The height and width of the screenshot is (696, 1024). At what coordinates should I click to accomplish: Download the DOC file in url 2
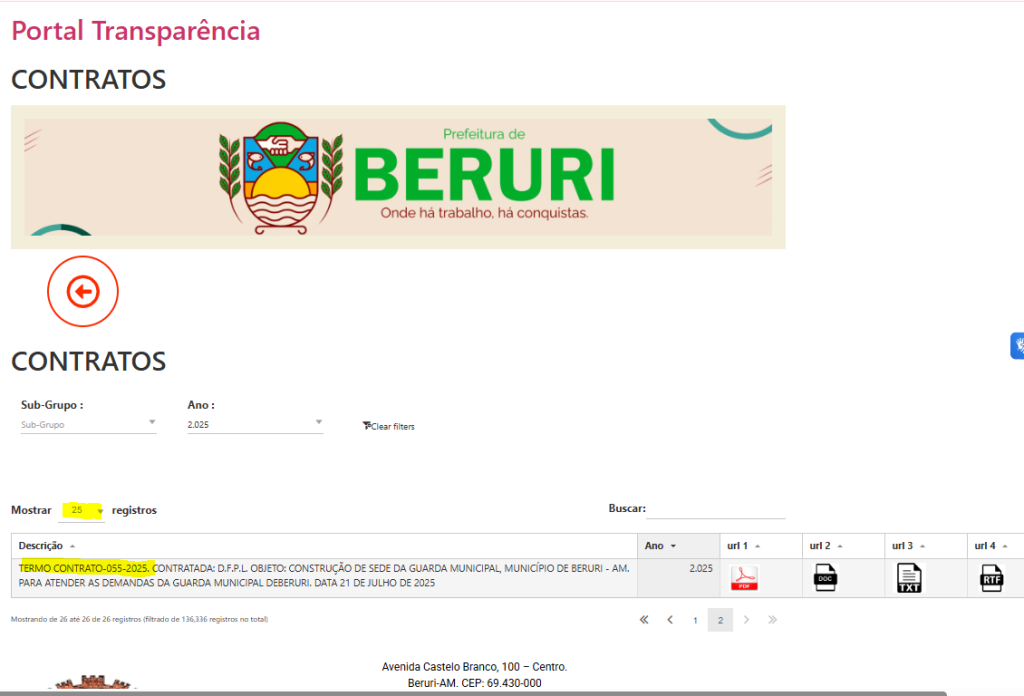point(825,578)
